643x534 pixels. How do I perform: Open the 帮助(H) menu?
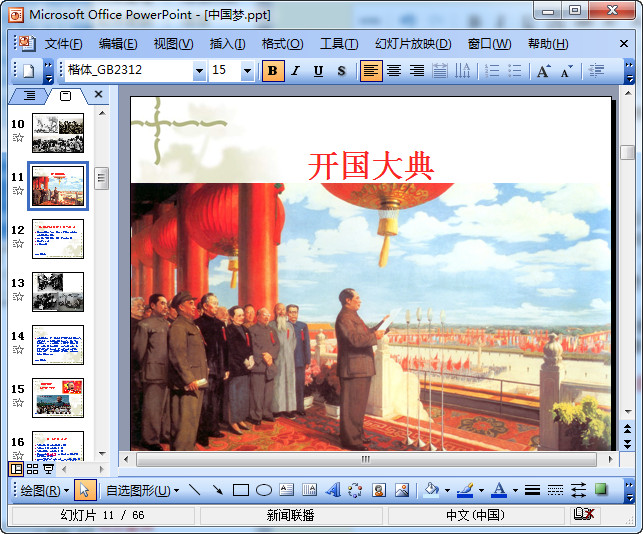click(x=548, y=43)
